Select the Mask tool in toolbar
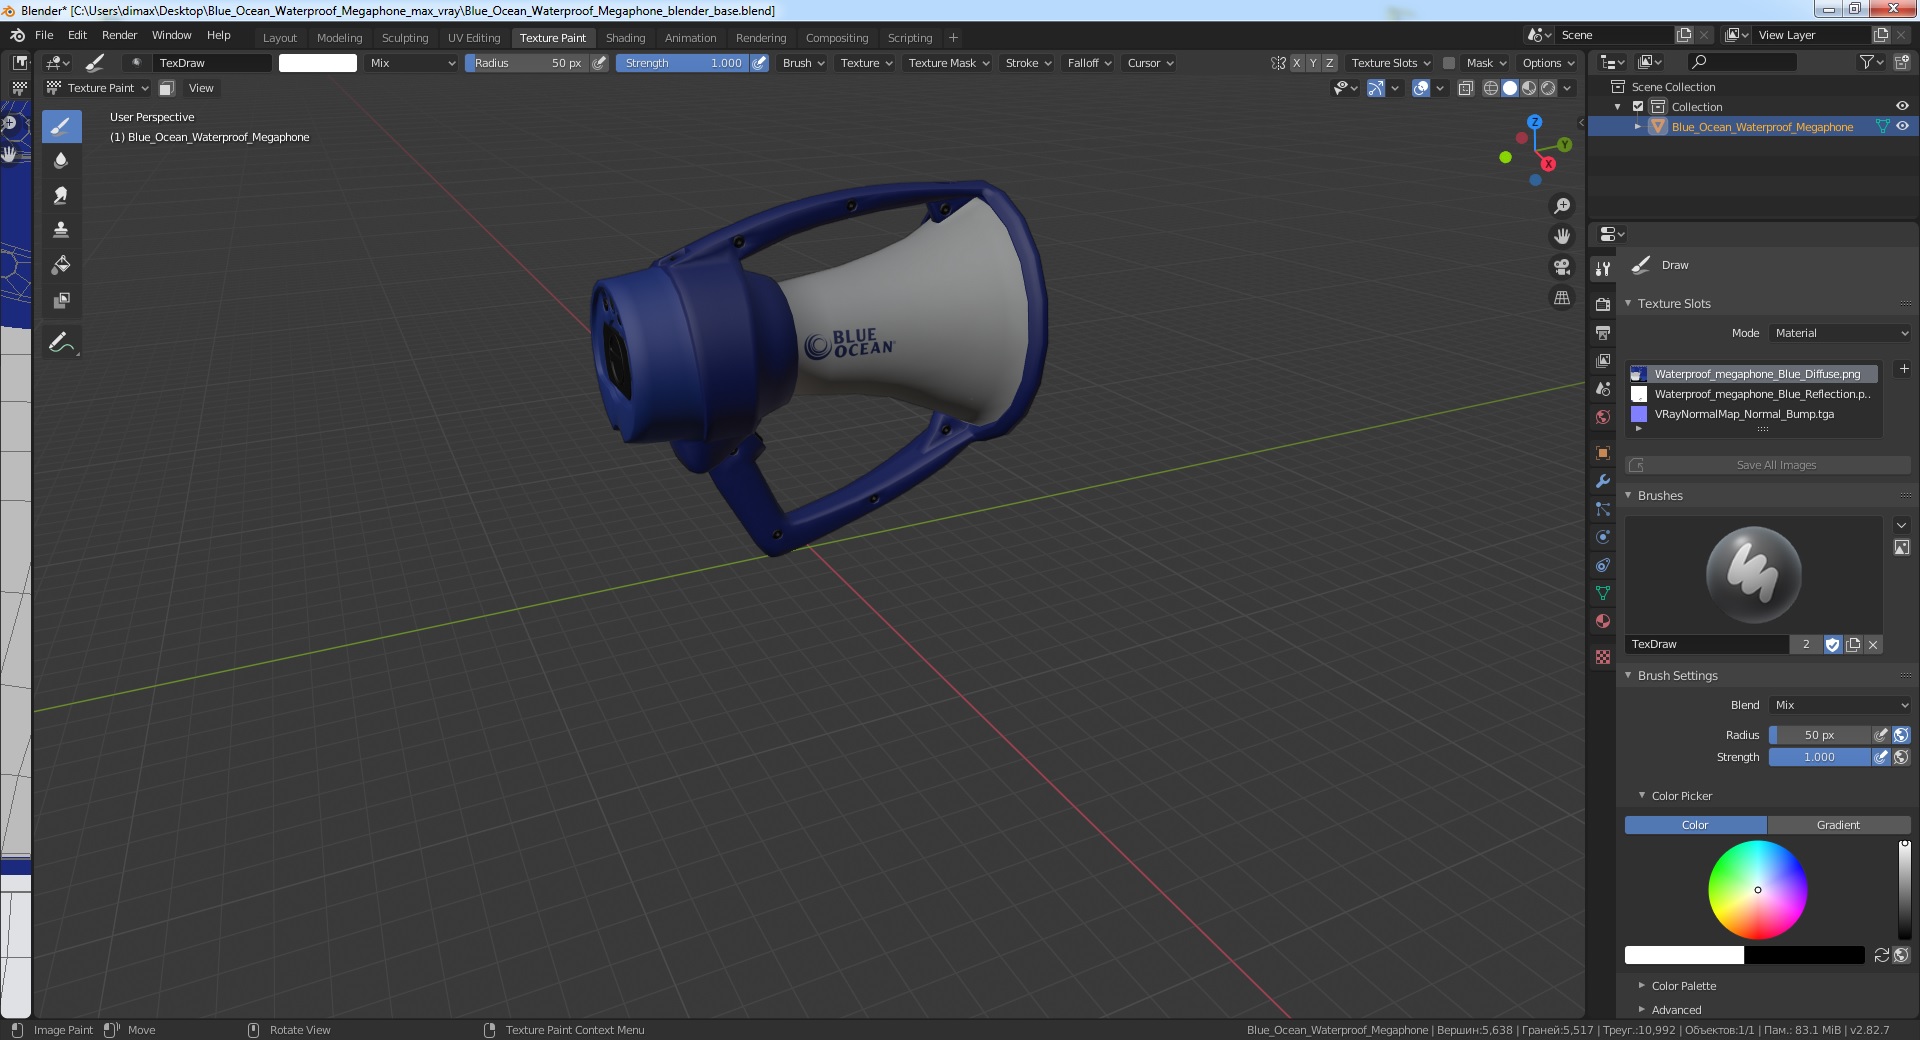This screenshot has width=1920, height=1040. coord(61,300)
